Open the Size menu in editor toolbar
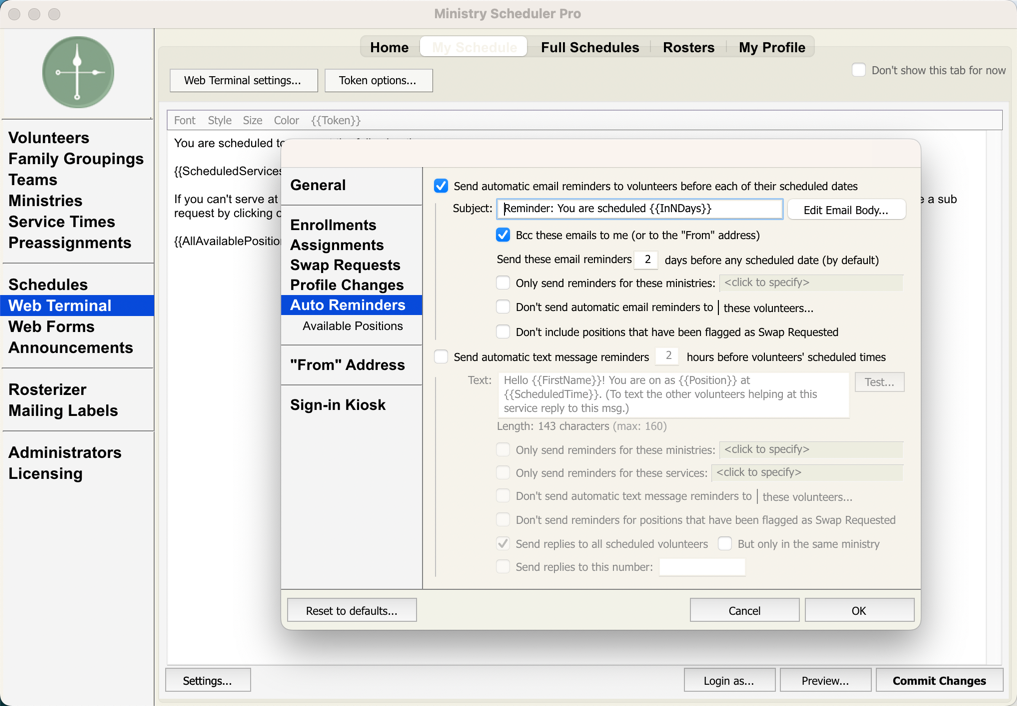 (x=252, y=120)
